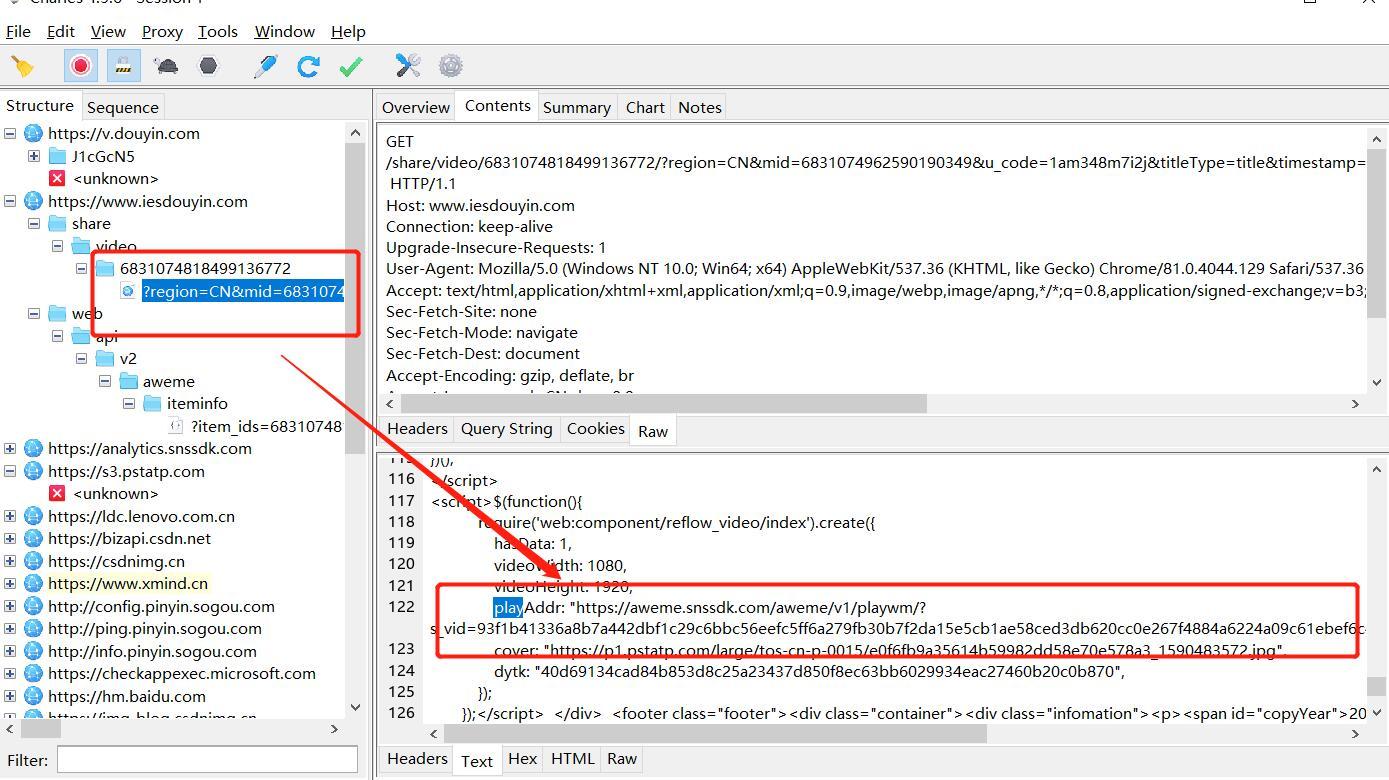Click the green checkmark Validate icon
The height and width of the screenshot is (780, 1389).
[x=351, y=66]
